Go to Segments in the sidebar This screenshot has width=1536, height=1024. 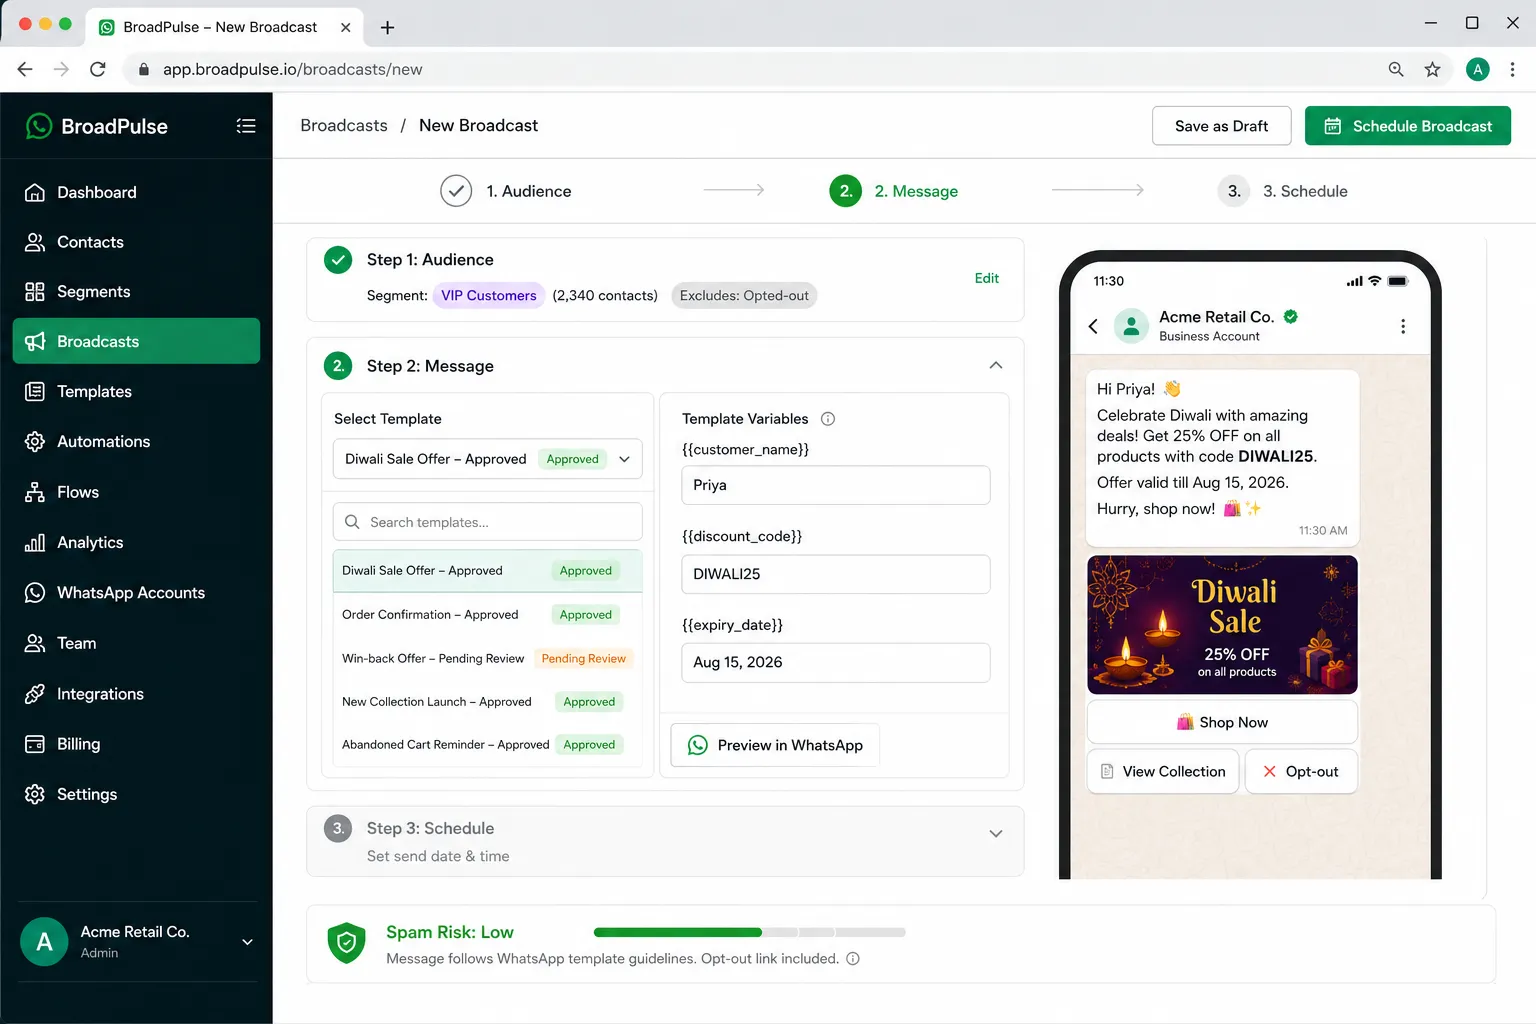coord(136,292)
